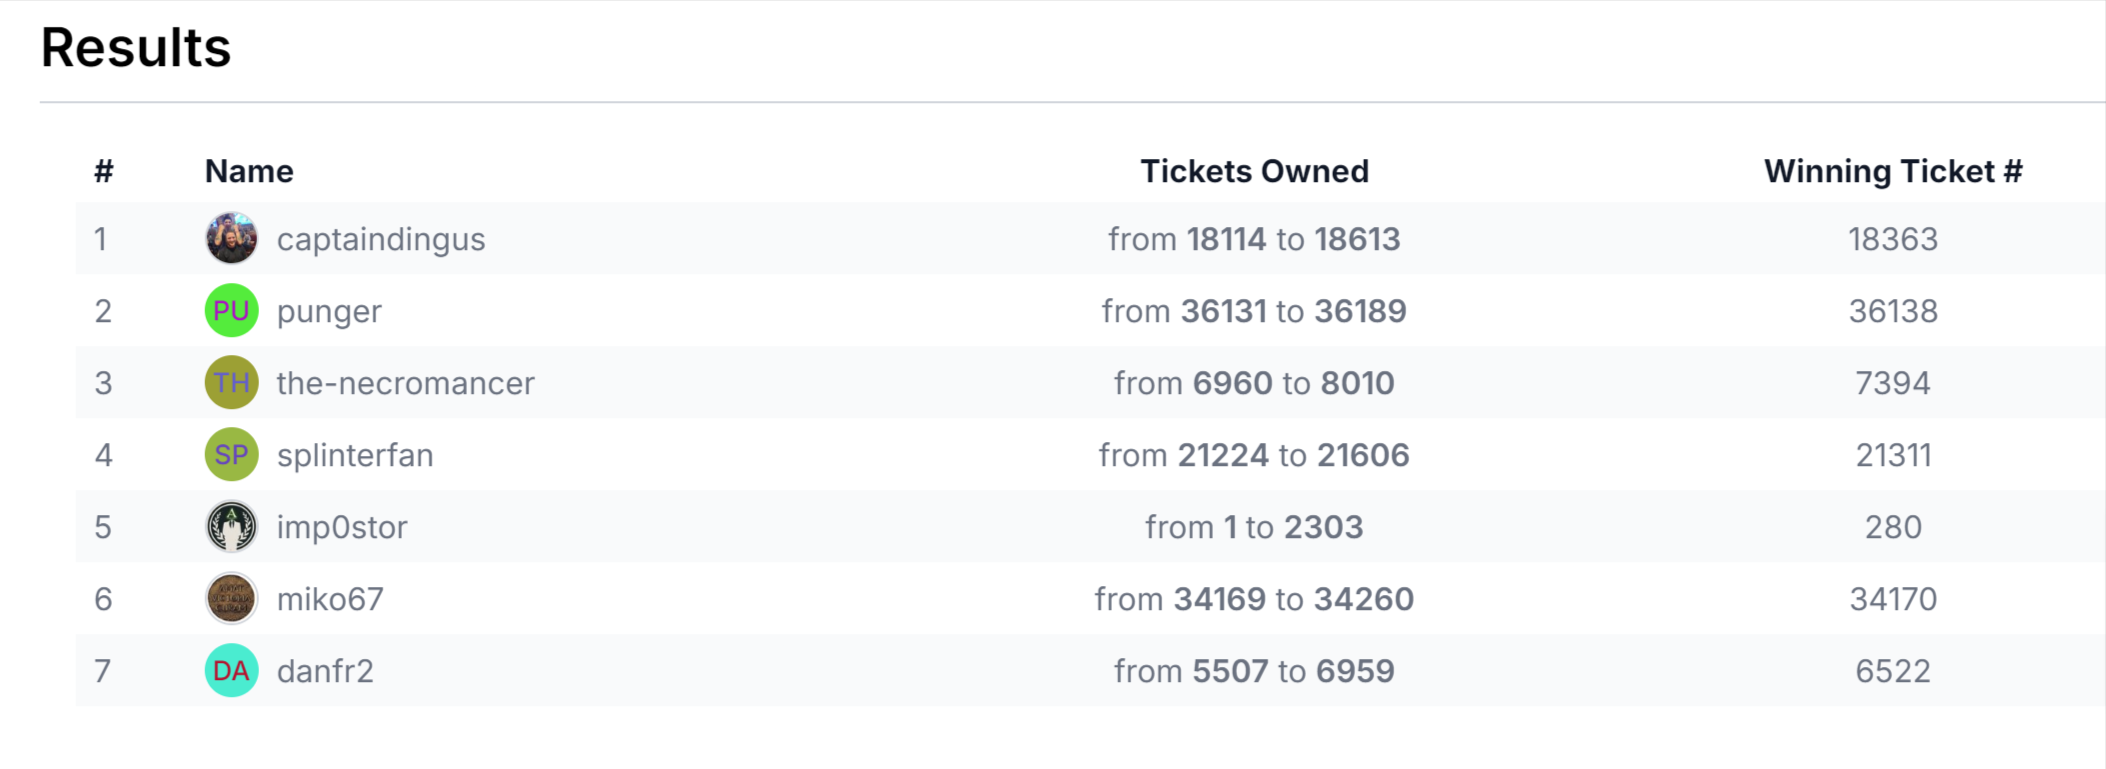2106x769 pixels.
Task: Open captaindingus username link
Action: [x=381, y=240]
